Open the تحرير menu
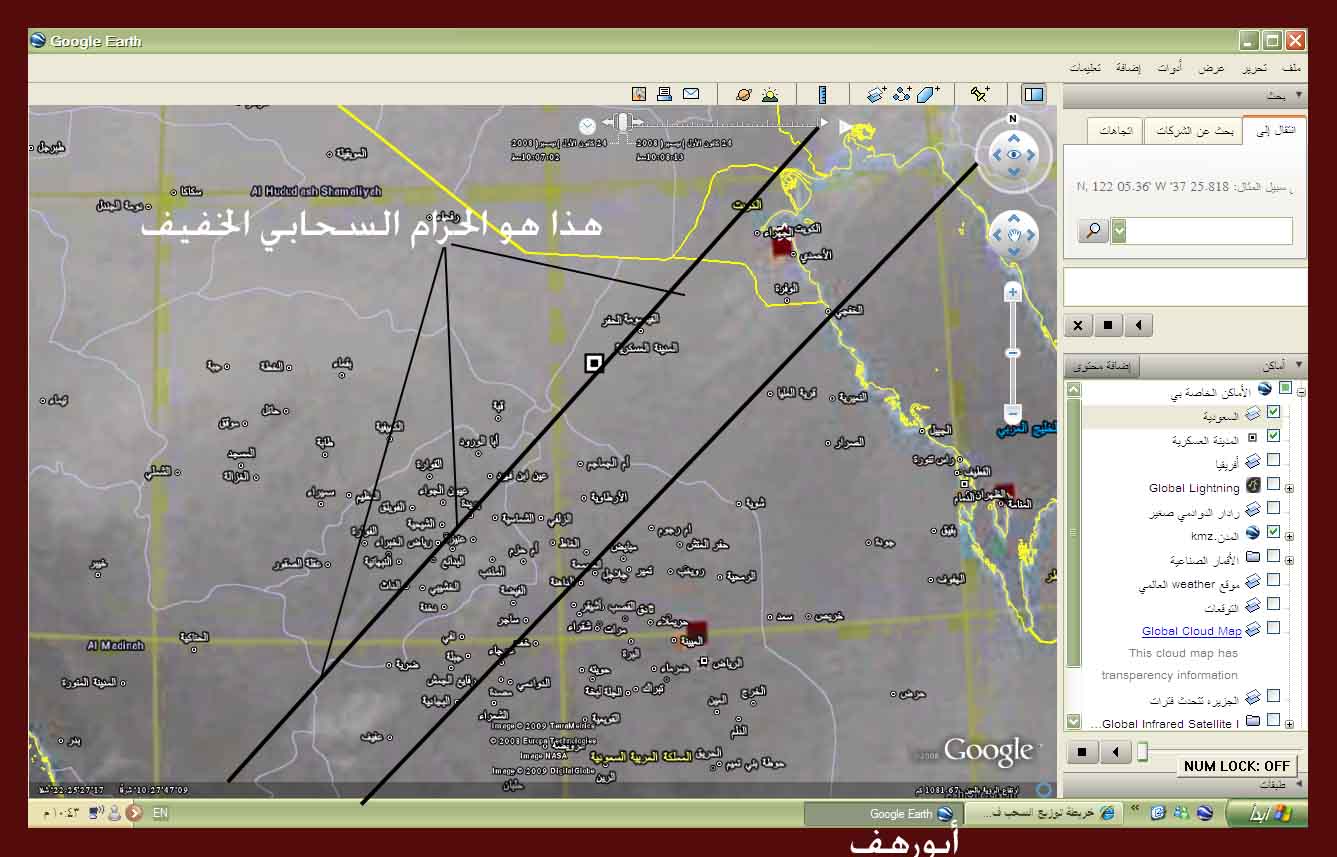The width and height of the screenshot is (1337, 857). pyautogui.click(x=1255, y=67)
